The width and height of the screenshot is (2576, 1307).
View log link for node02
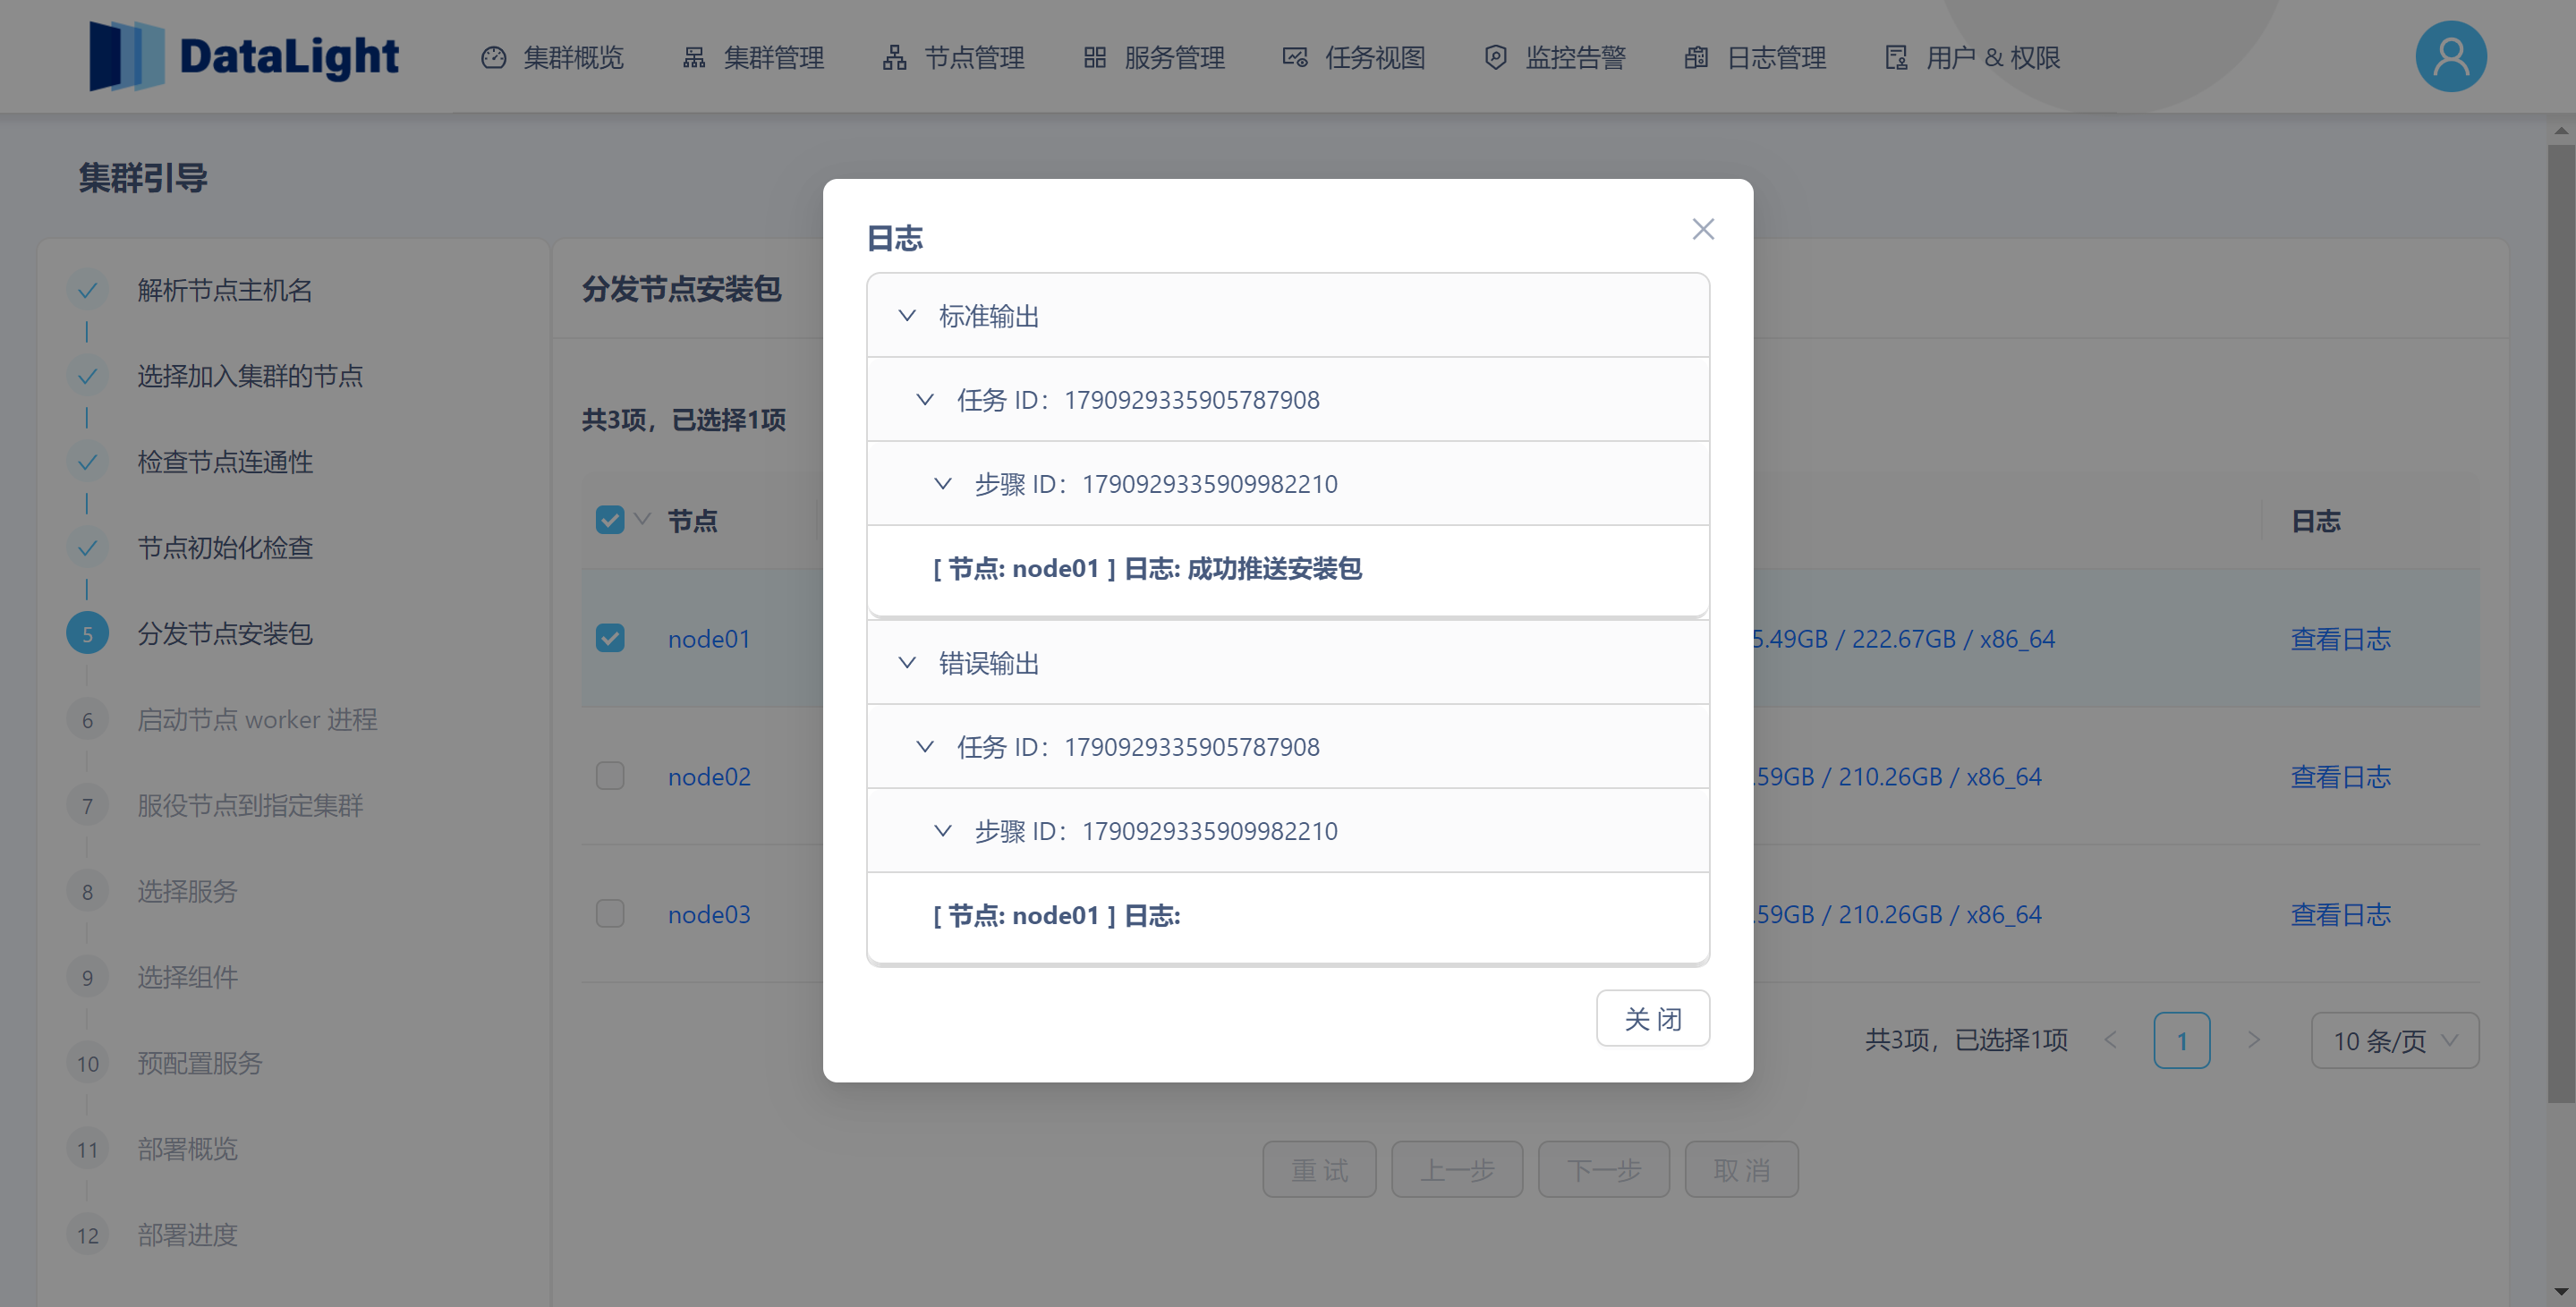tap(2340, 777)
